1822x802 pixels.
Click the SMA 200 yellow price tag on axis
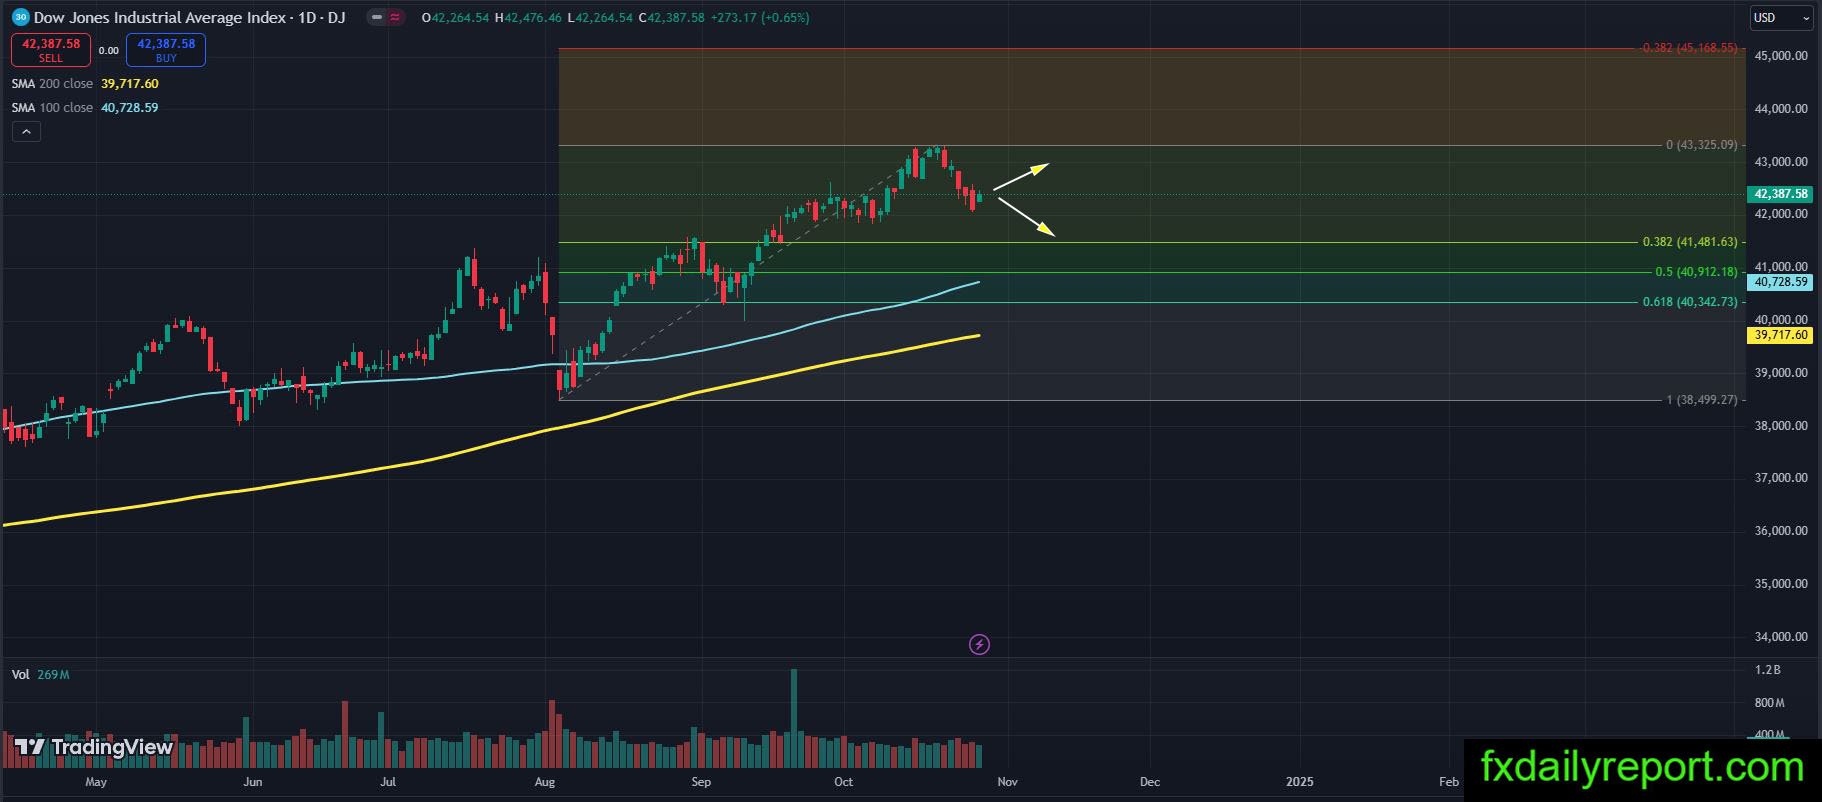[1780, 335]
